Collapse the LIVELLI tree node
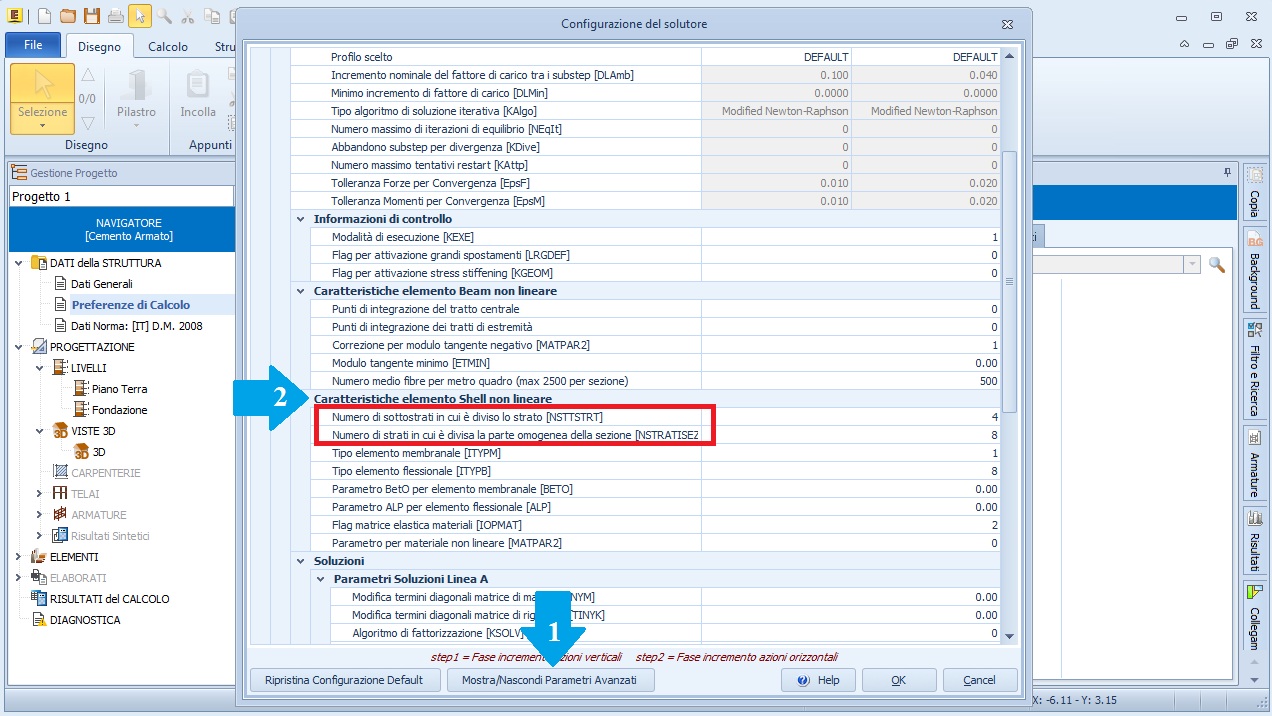 pyautogui.click(x=39, y=368)
